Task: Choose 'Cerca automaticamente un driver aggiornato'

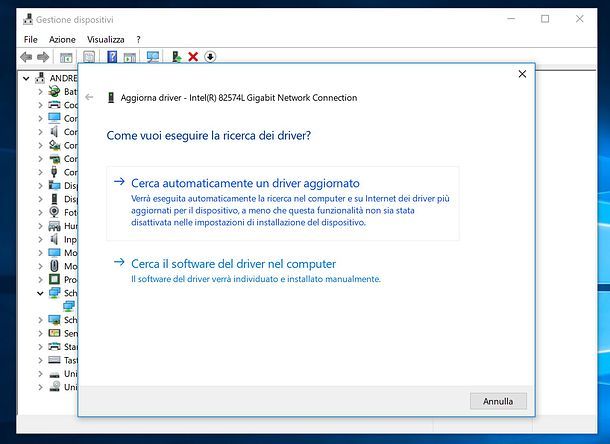Action: coord(283,203)
